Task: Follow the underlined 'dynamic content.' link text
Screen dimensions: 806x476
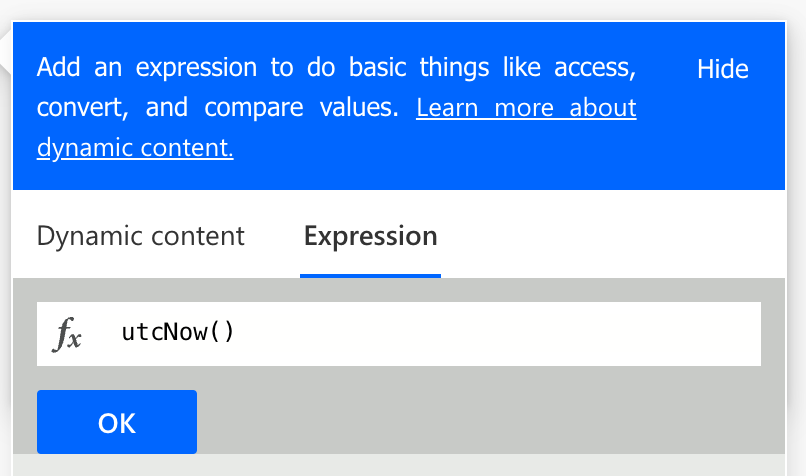Action: point(135,148)
